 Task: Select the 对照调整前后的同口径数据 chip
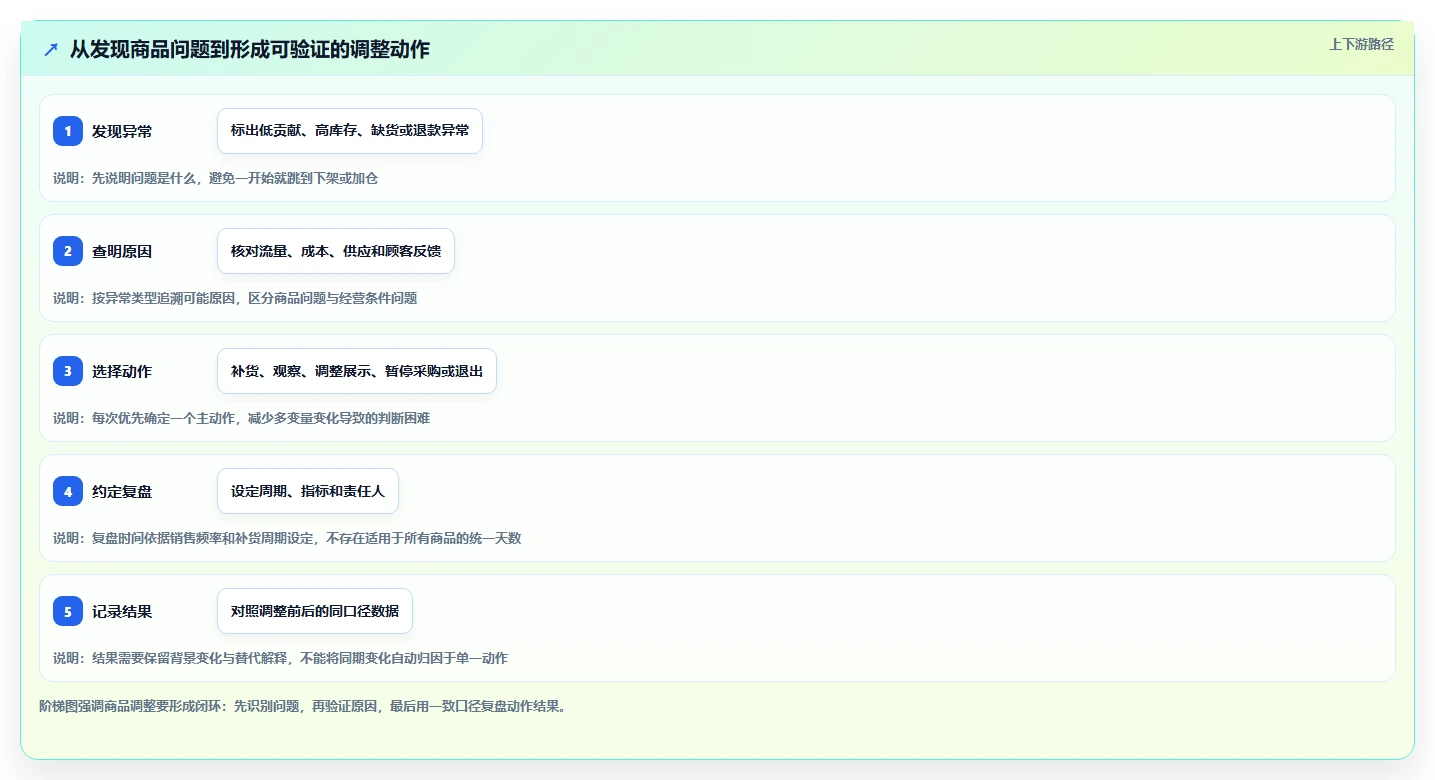pyautogui.click(x=315, y=611)
